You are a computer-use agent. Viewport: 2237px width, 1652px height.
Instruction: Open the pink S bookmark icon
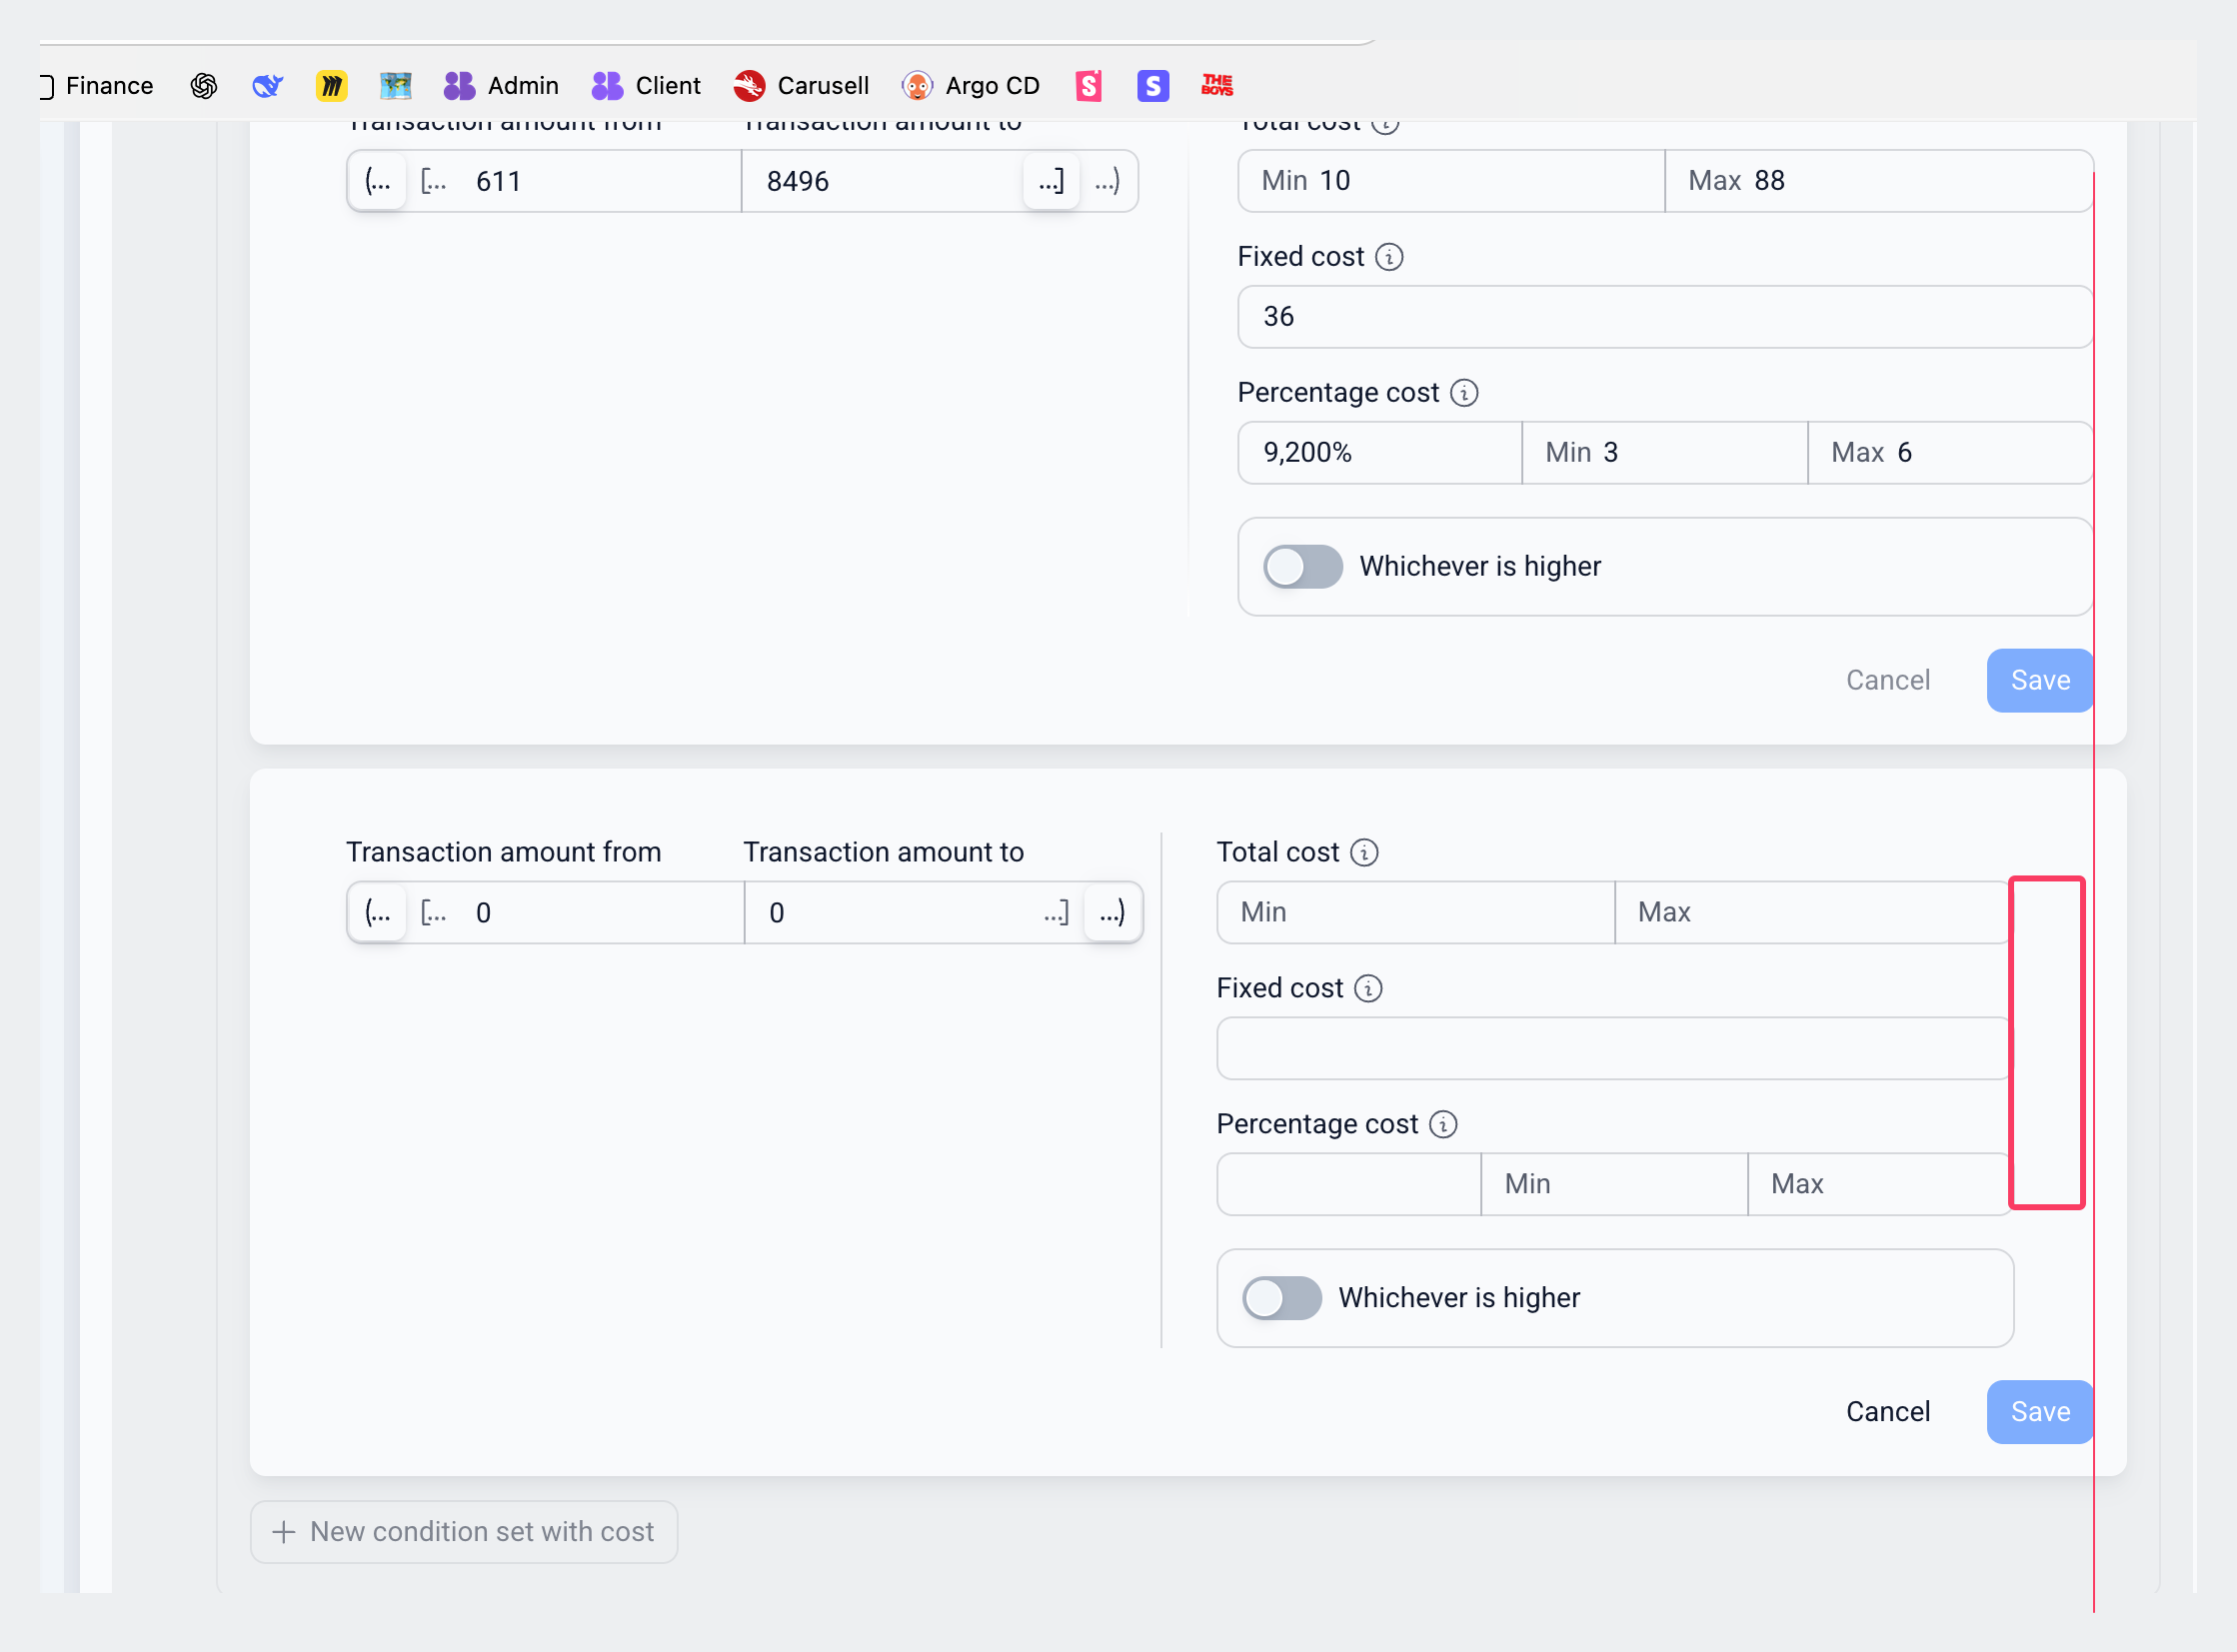tap(1088, 86)
